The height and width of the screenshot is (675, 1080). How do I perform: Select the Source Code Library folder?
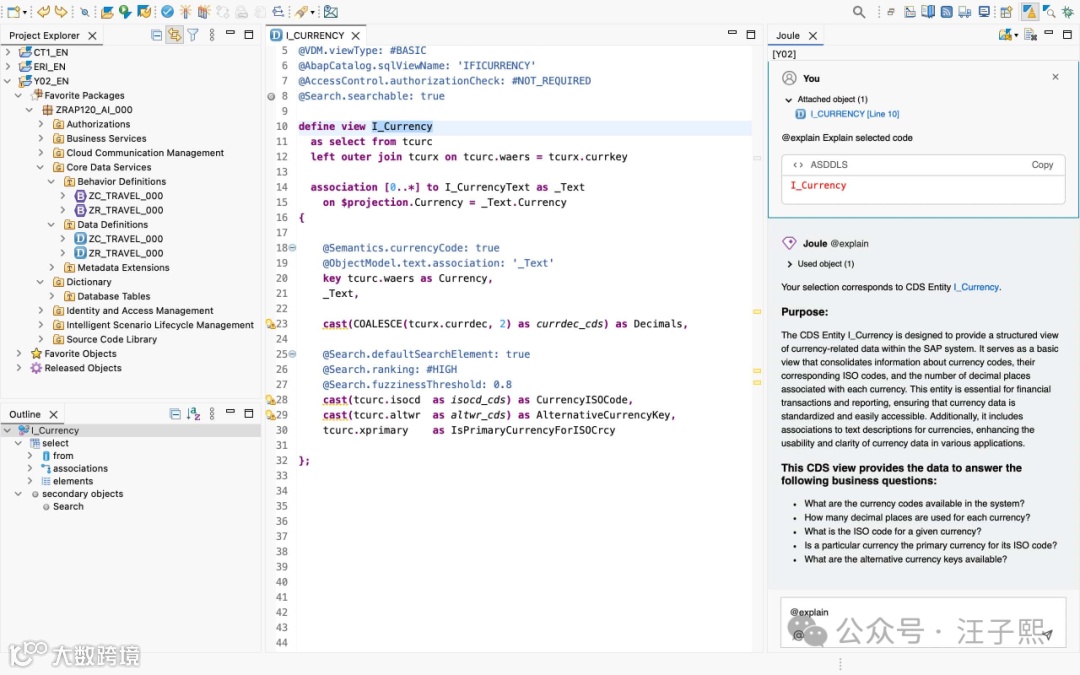click(x=111, y=339)
